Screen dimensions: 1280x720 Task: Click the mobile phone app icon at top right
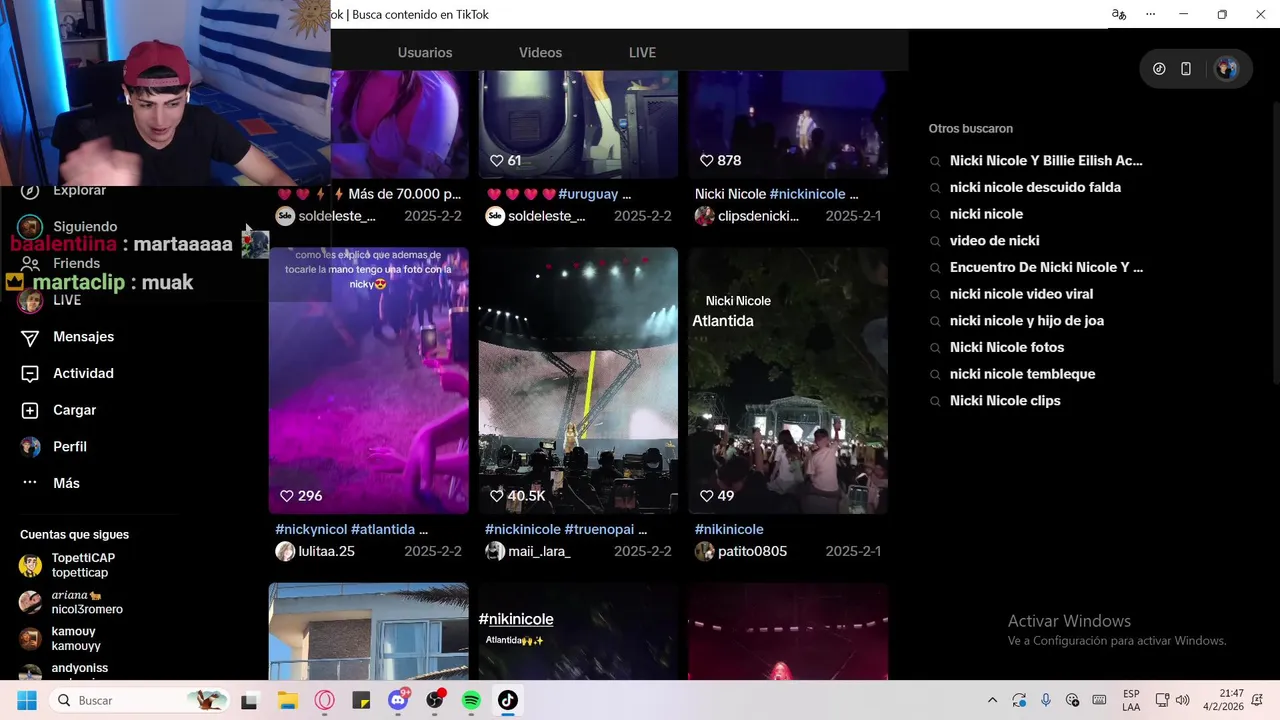tap(1186, 69)
